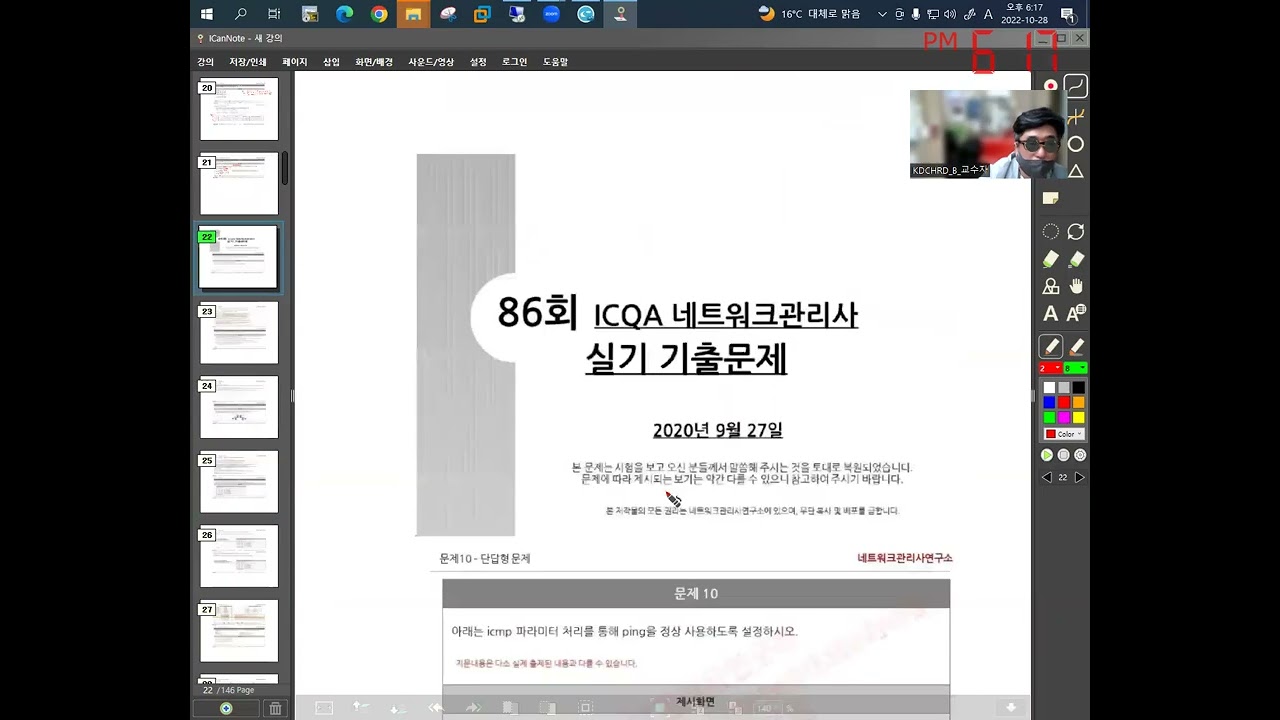Open the 페이지 menu

click(x=295, y=62)
